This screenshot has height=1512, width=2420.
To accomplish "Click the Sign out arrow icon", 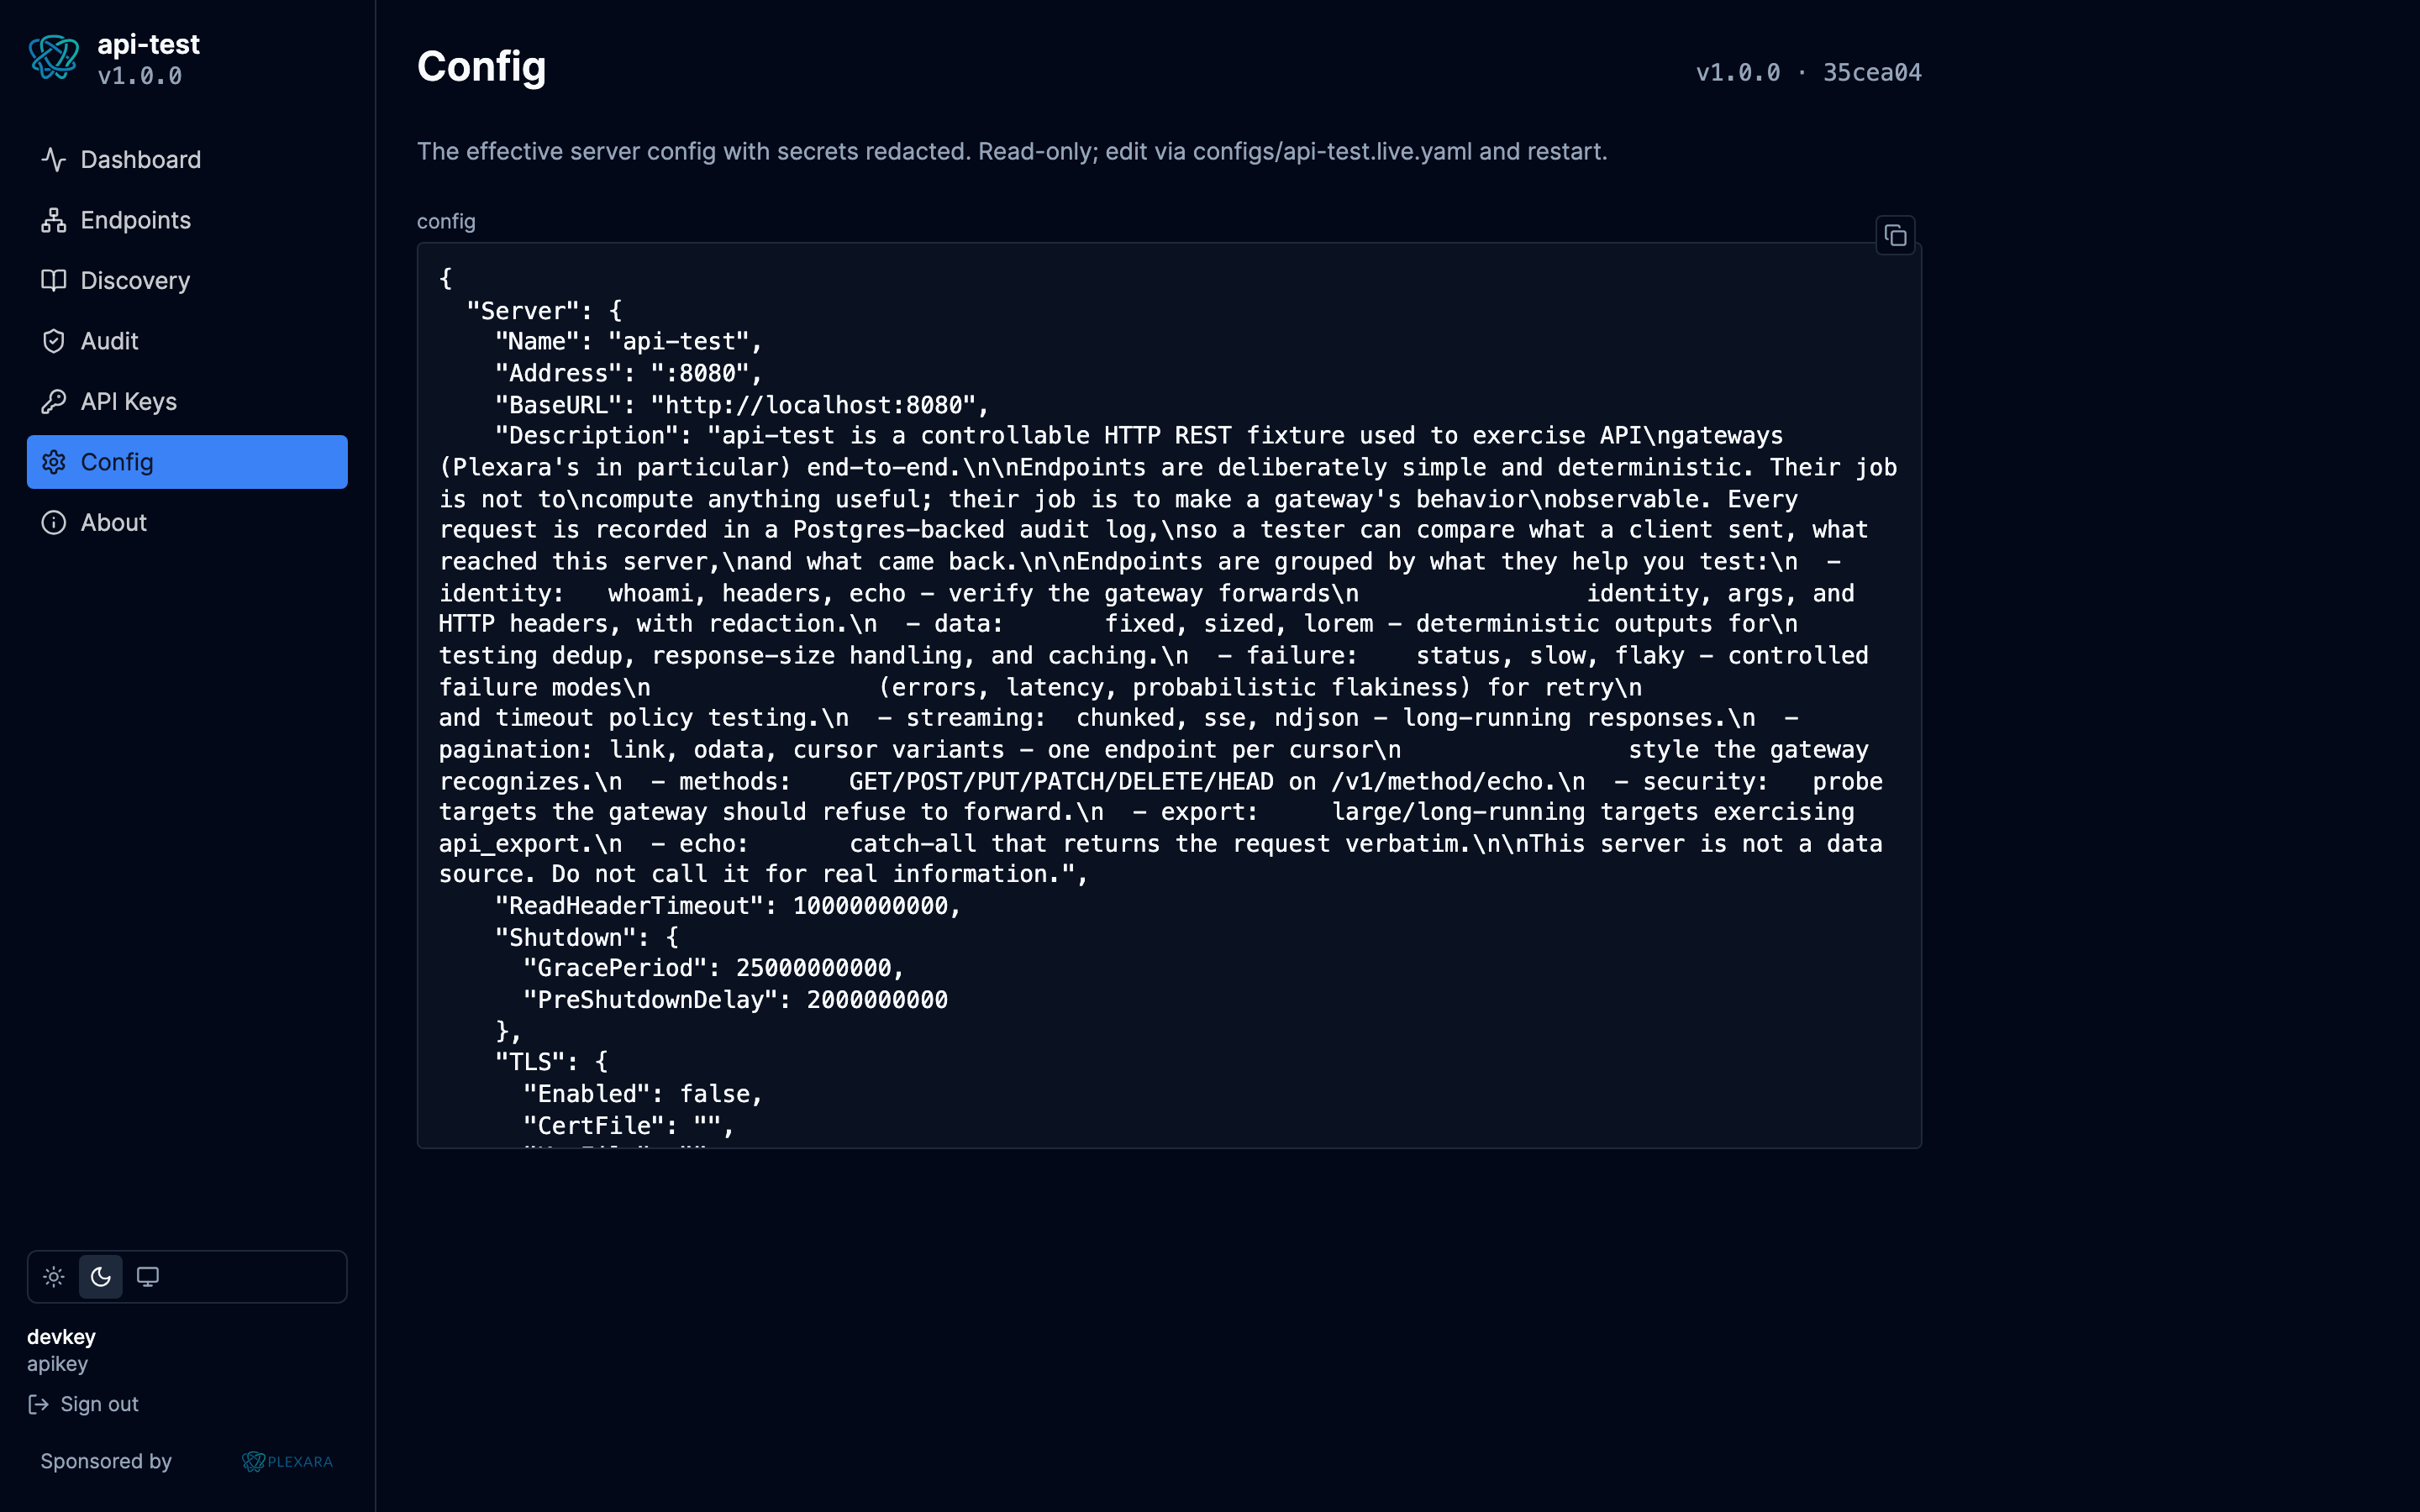I will [x=39, y=1405].
